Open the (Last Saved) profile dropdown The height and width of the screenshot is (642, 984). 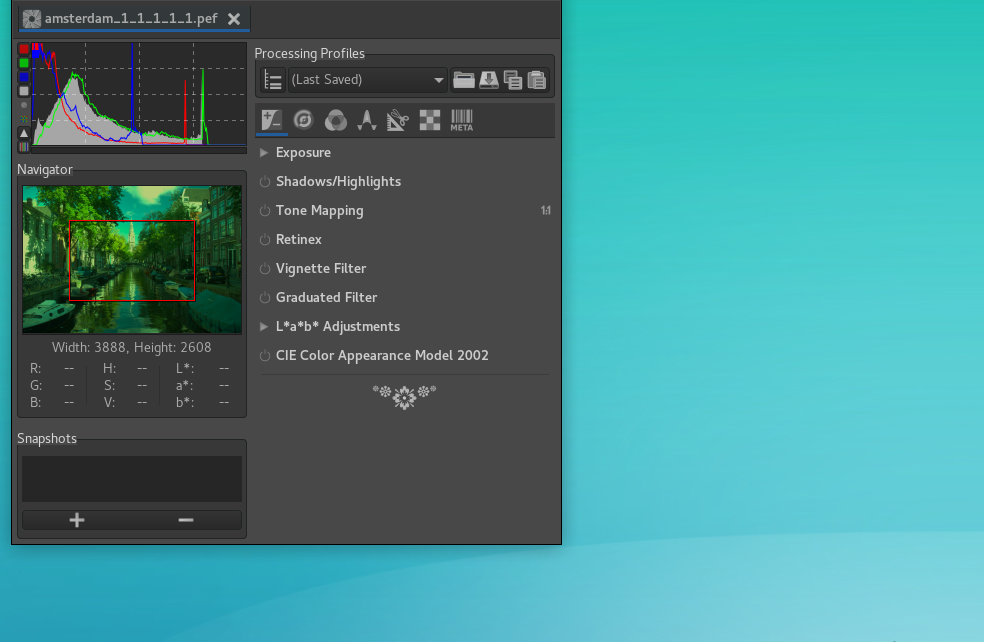click(x=367, y=80)
